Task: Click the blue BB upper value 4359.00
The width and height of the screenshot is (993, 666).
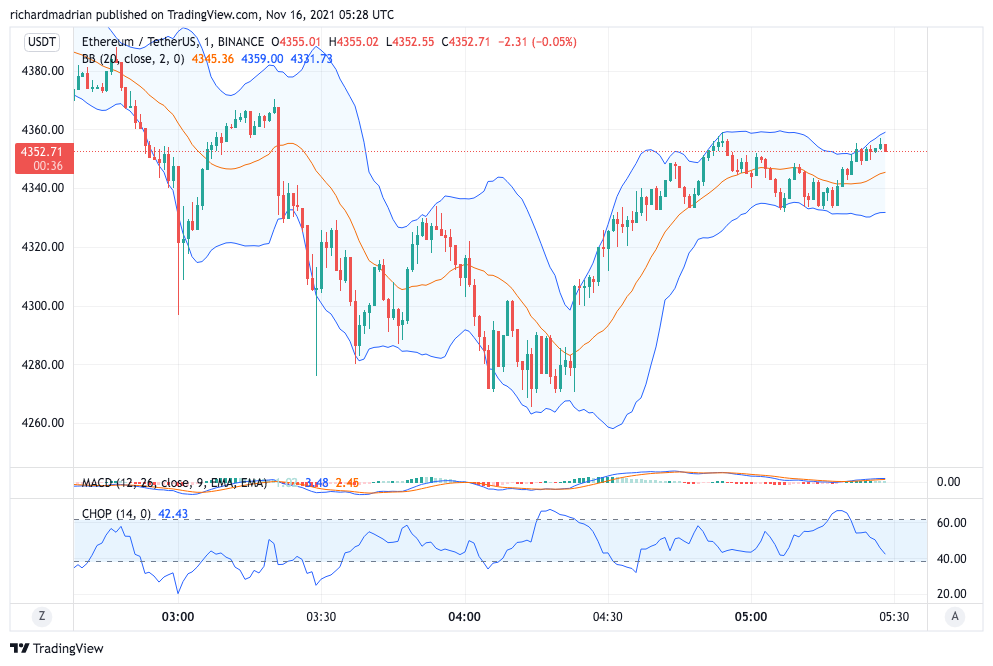Action: click(262, 59)
